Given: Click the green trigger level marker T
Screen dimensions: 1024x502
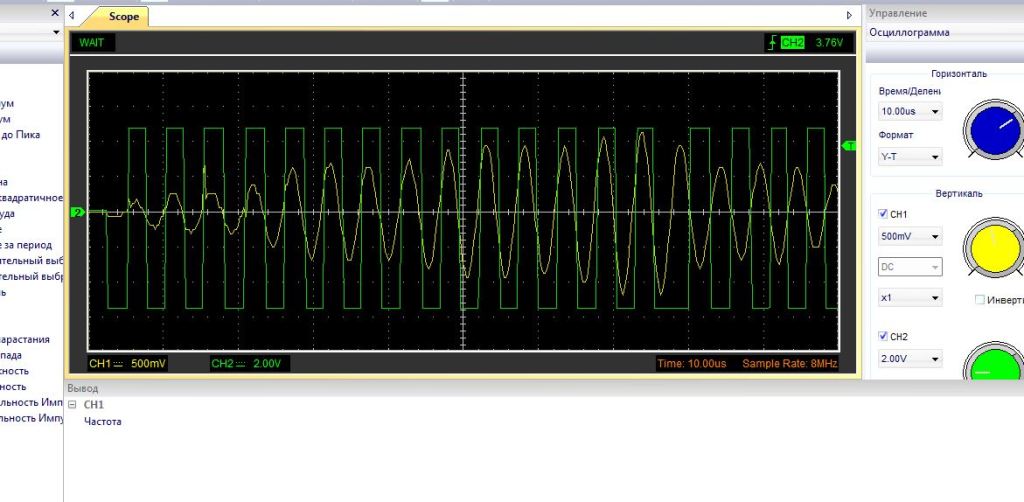Looking at the screenshot, I should pos(850,146).
